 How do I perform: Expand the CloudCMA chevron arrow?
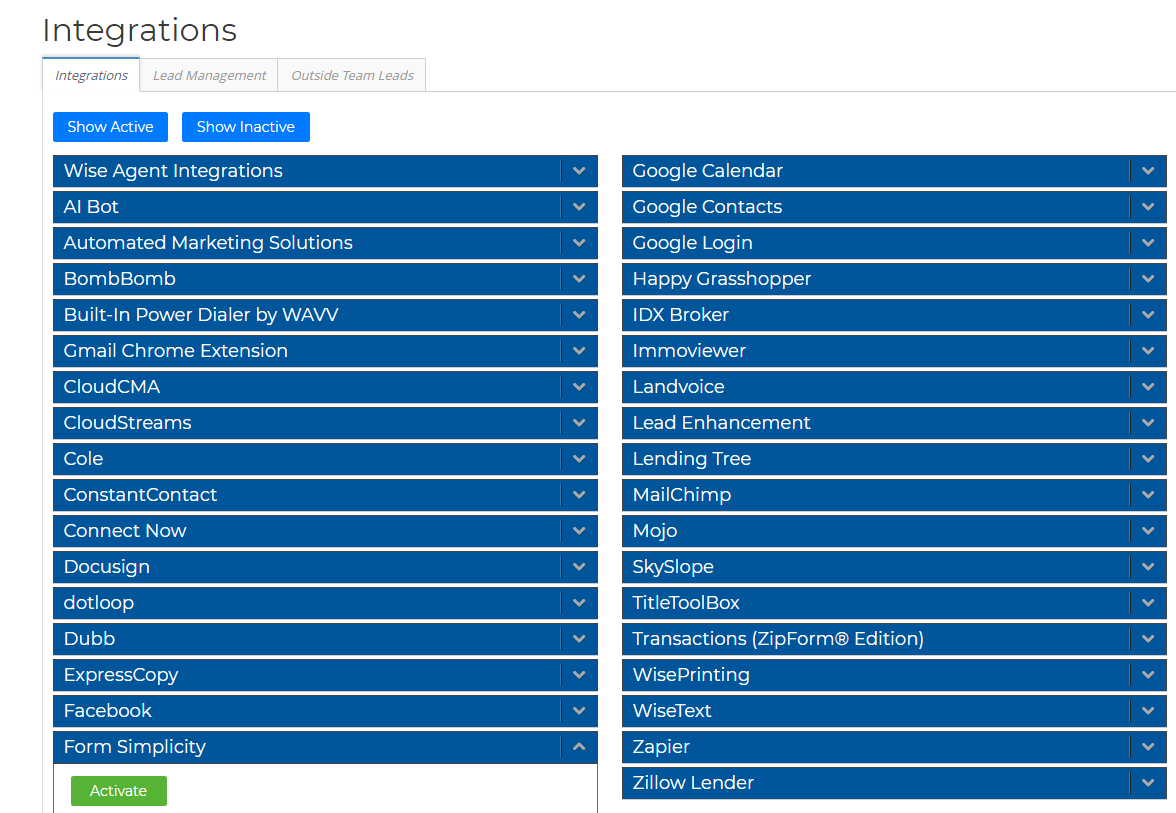coord(579,386)
